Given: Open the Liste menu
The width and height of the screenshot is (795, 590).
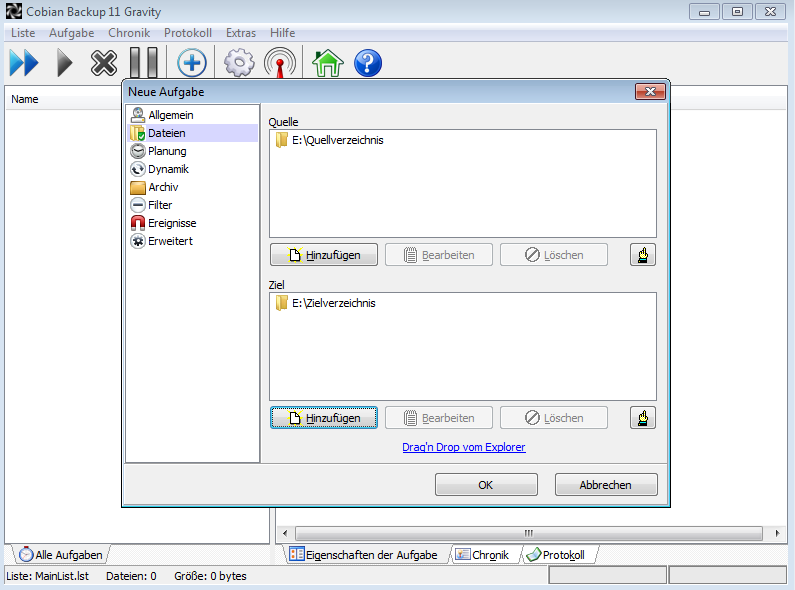Looking at the screenshot, I should click(x=23, y=33).
